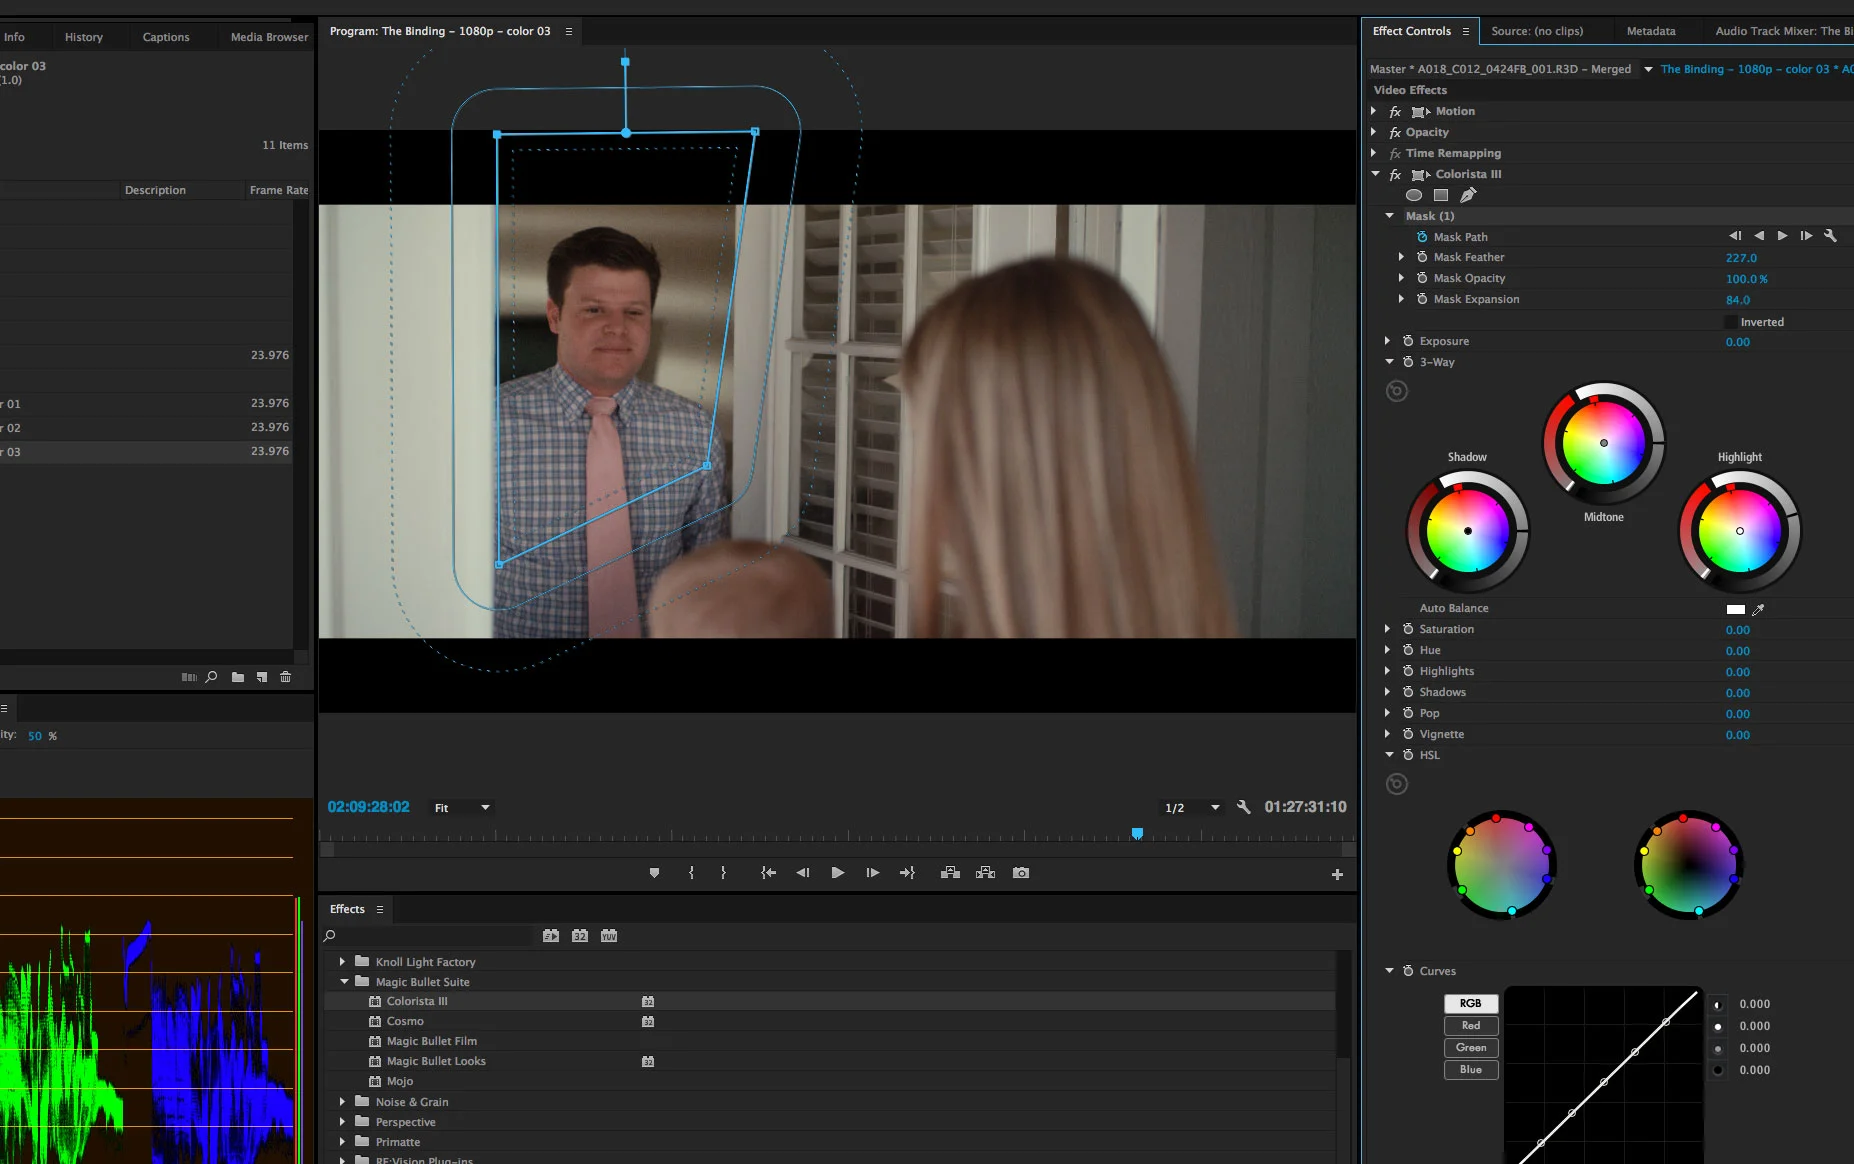Open the Fit zoom level dropdown

coord(462,808)
